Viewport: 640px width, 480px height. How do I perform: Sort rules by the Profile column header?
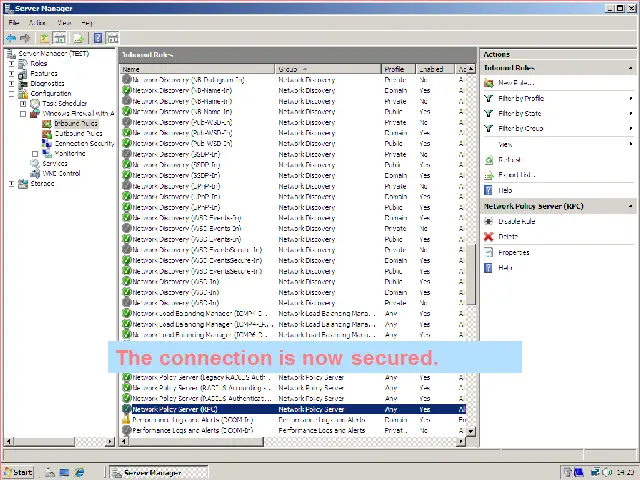(398, 69)
